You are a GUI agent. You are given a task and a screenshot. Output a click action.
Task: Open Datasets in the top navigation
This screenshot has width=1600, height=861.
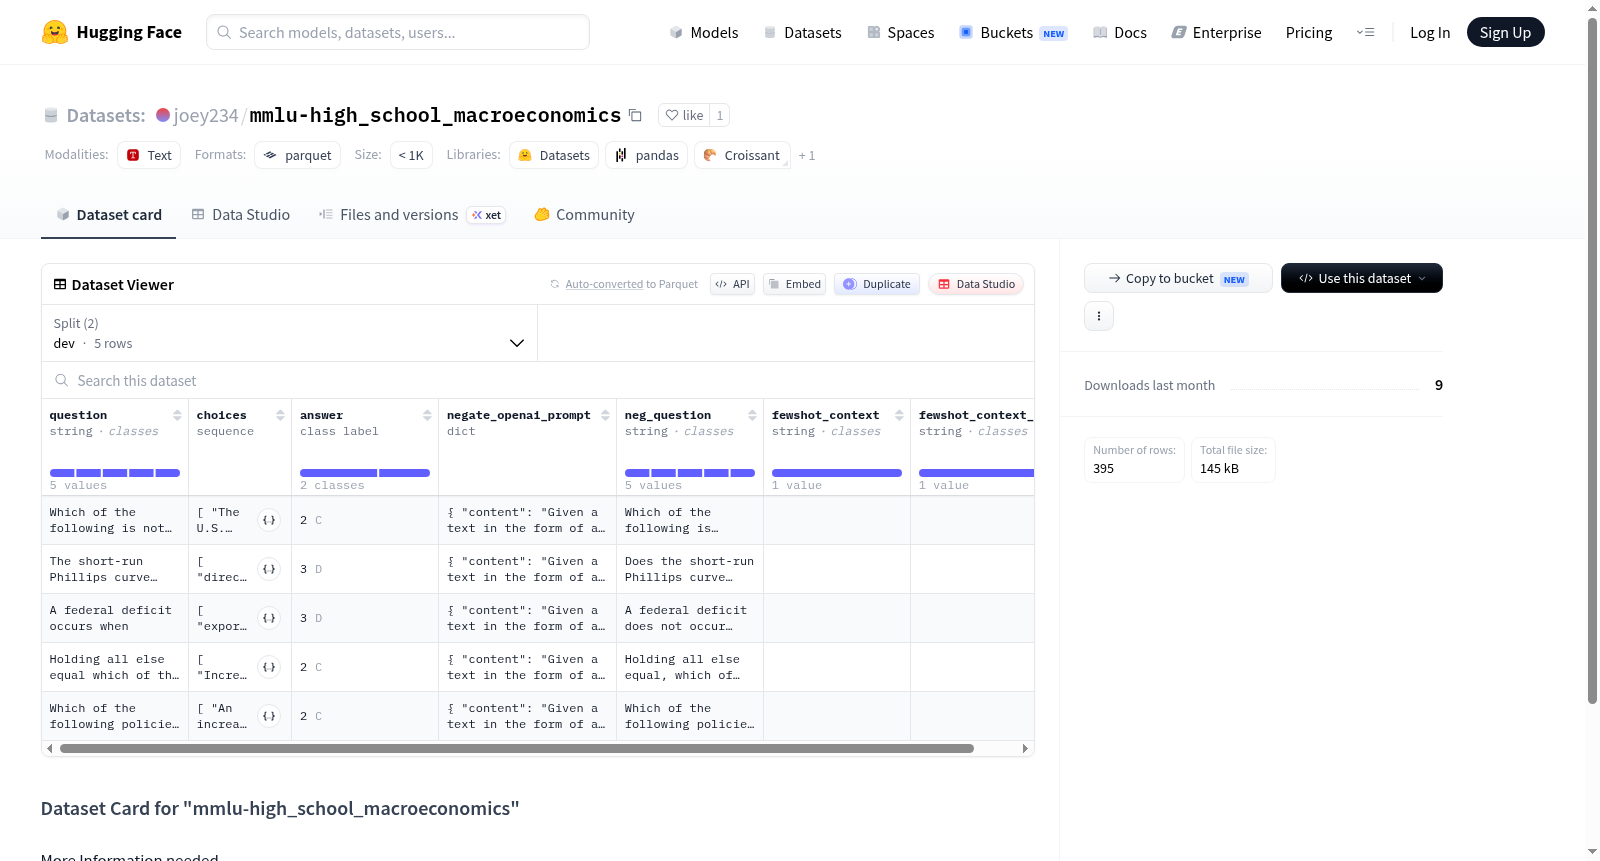coord(802,32)
